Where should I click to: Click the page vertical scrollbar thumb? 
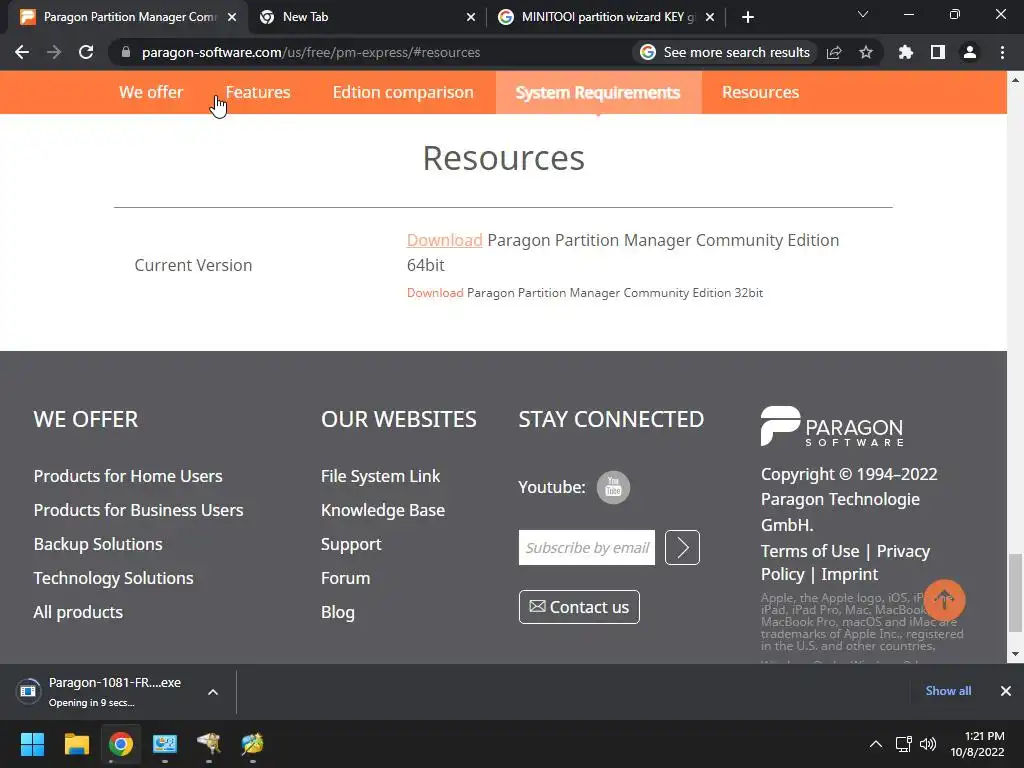(x=1015, y=593)
